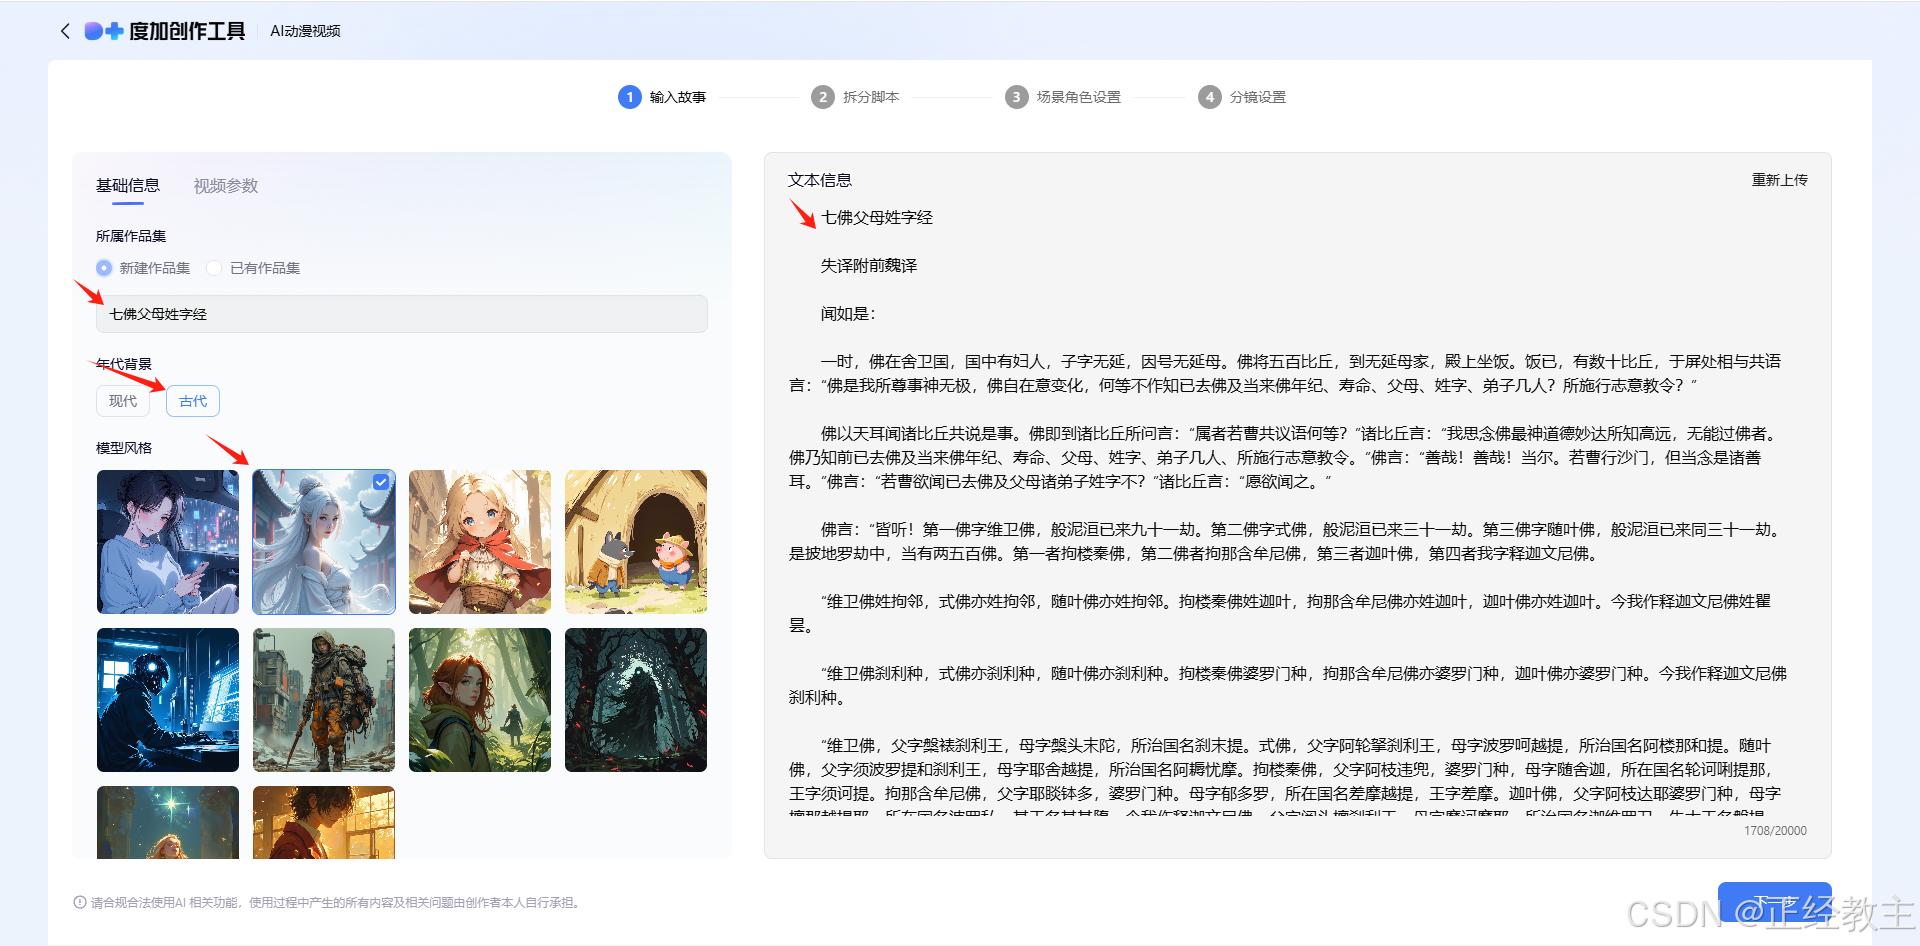
Task: Click the 拆分脚本 step label
Action: click(871, 97)
